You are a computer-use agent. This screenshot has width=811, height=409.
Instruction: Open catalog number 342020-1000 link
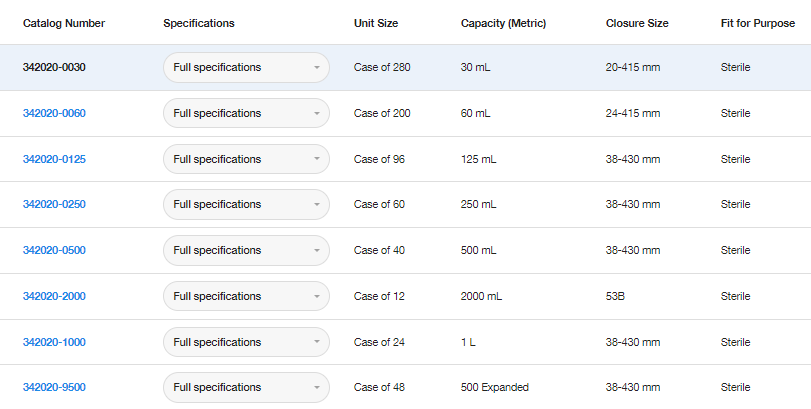54,342
